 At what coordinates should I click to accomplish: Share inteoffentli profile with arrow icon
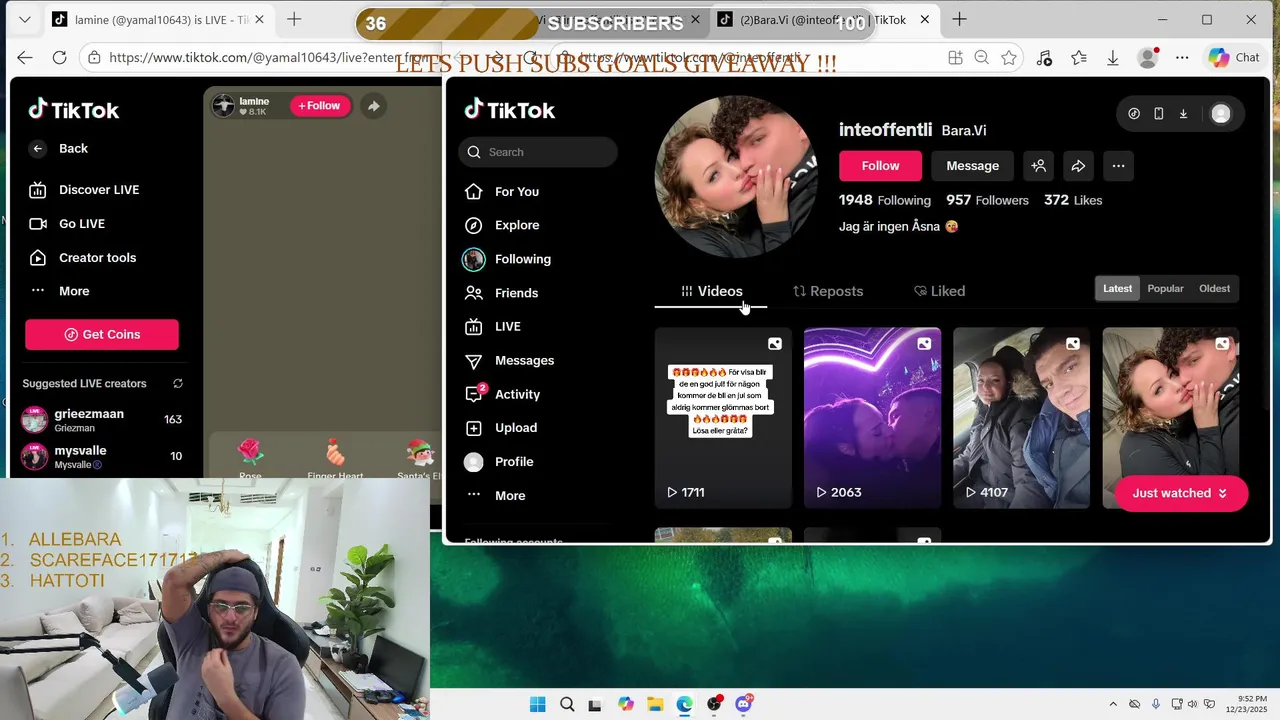(1078, 166)
